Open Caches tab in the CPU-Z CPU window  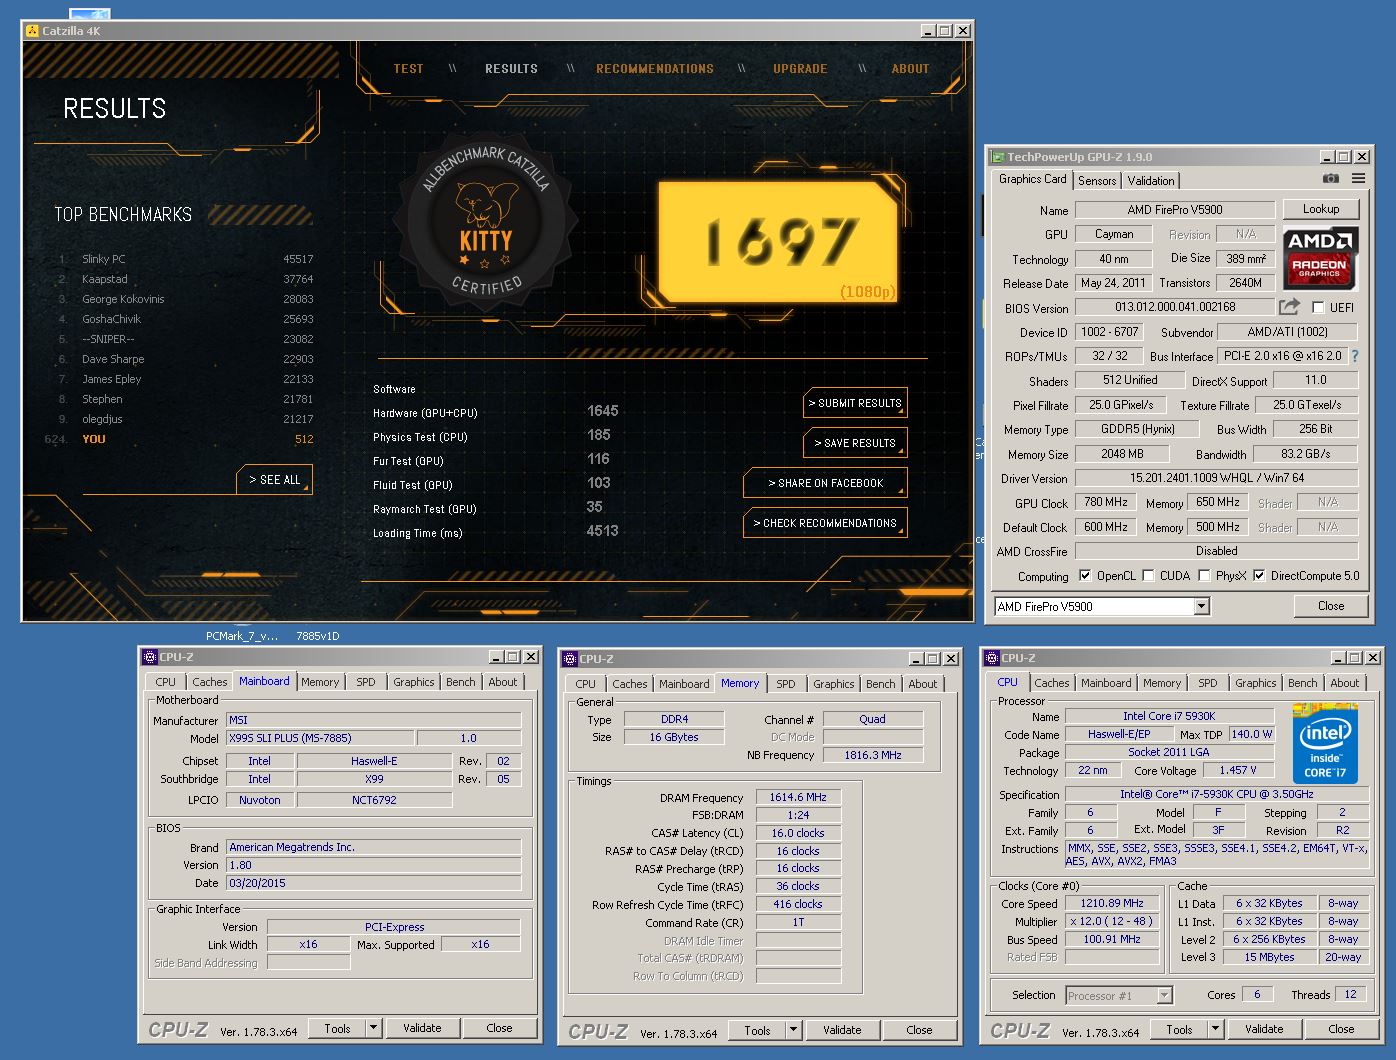[x=1051, y=683]
